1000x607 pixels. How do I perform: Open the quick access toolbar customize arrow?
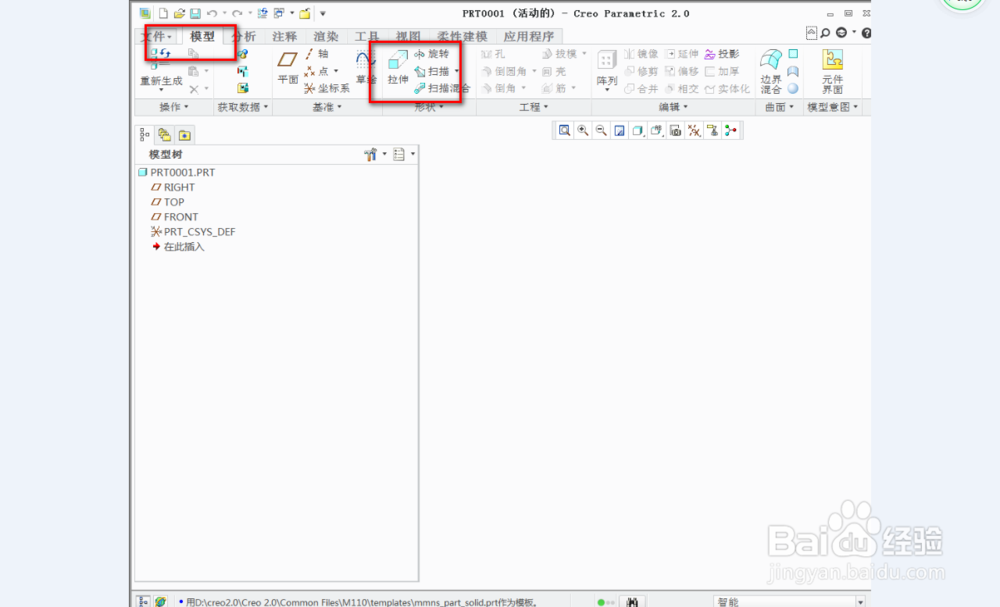click(x=323, y=13)
